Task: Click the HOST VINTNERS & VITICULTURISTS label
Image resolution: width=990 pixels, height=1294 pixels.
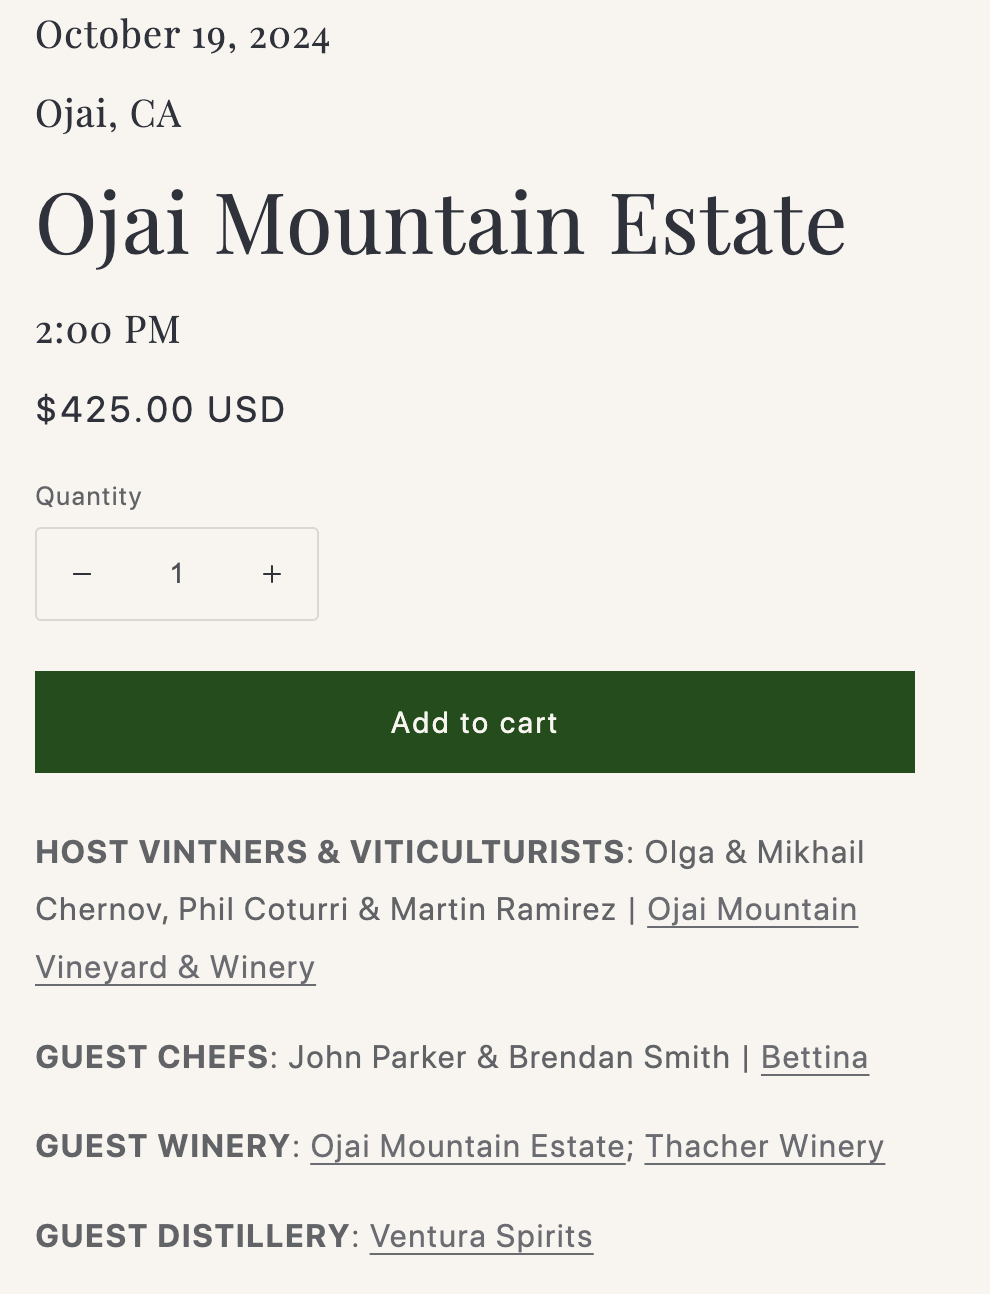Action: (330, 853)
